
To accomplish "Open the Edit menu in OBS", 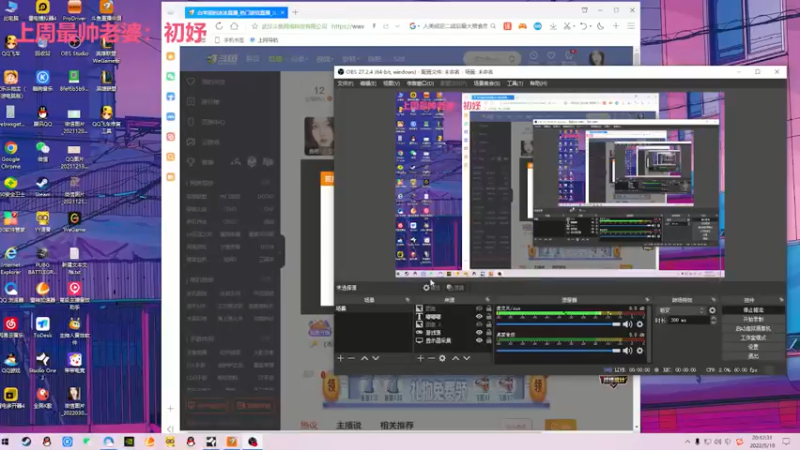I will (x=368, y=83).
